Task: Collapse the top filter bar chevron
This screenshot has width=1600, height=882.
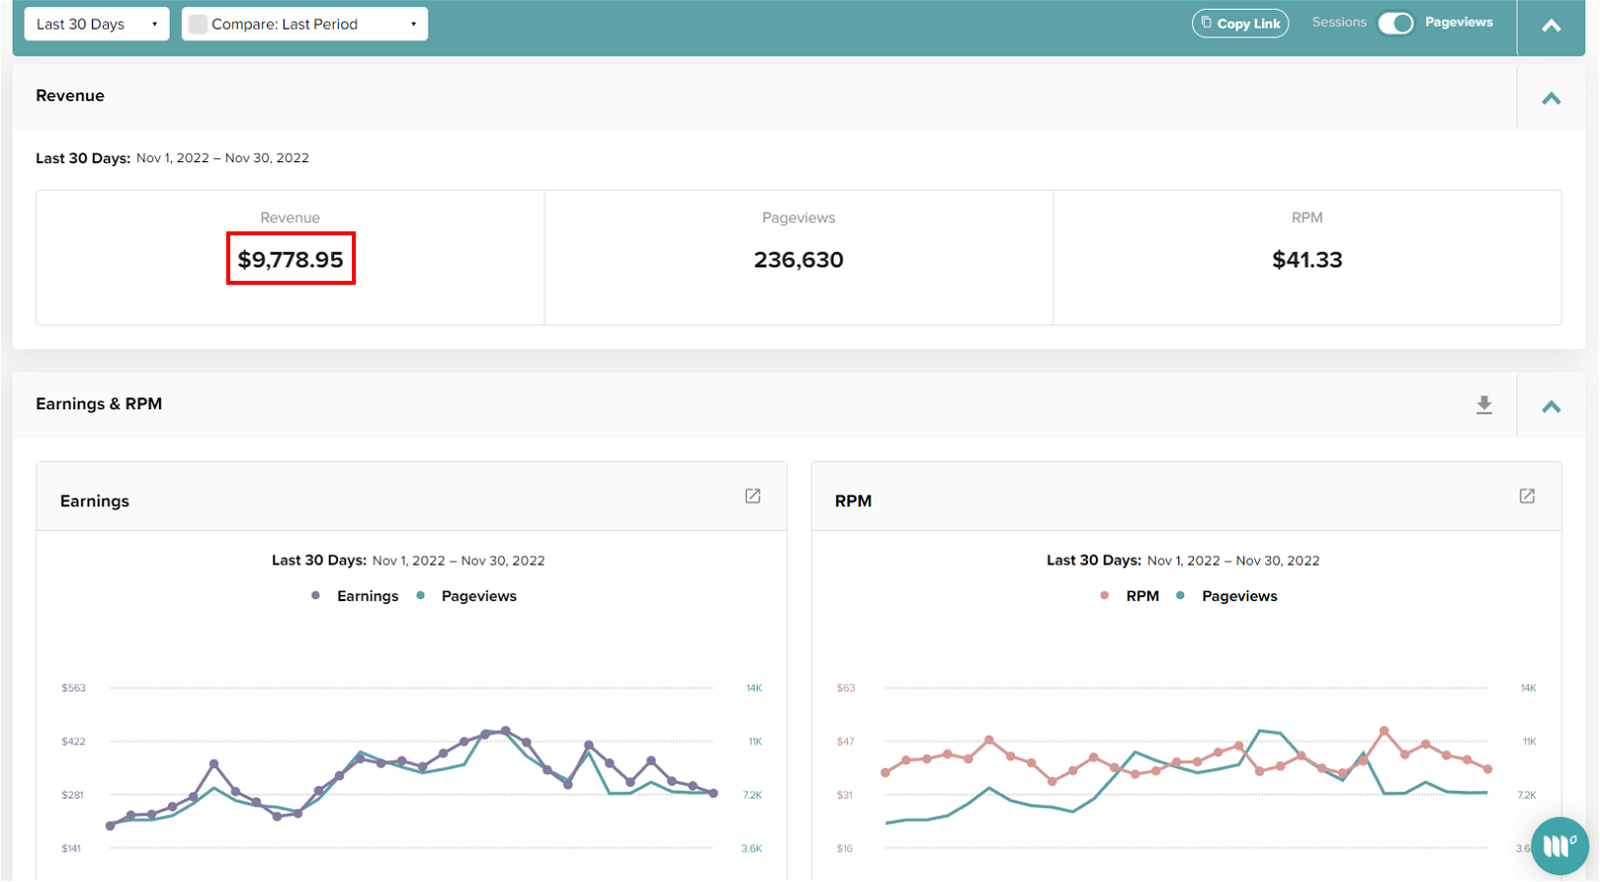Action: pos(1551,26)
